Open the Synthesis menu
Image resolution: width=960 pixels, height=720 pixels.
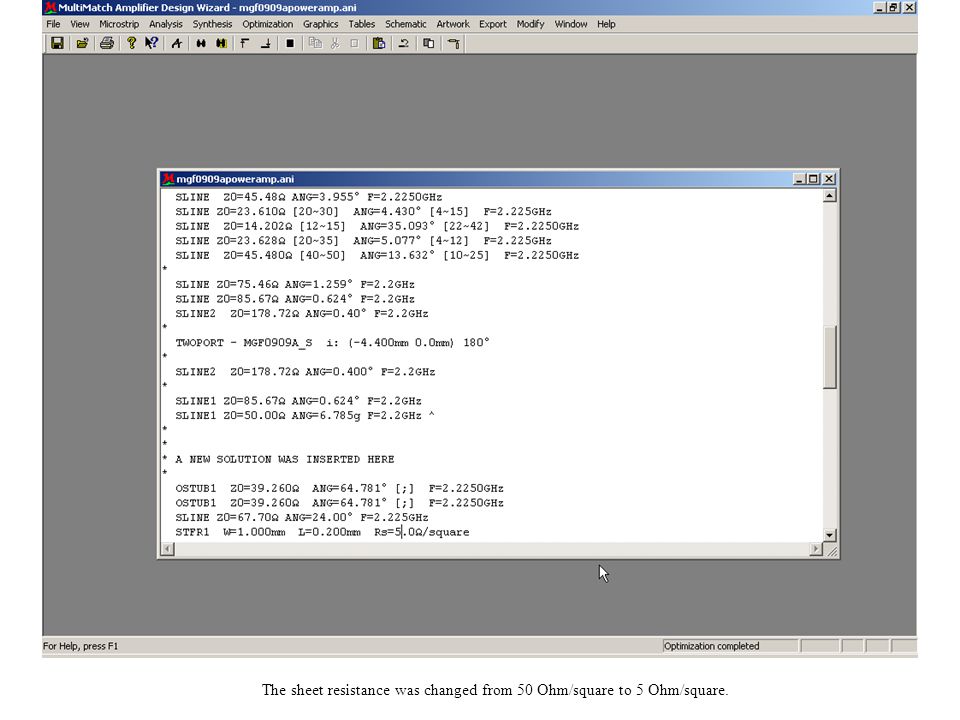coord(212,24)
